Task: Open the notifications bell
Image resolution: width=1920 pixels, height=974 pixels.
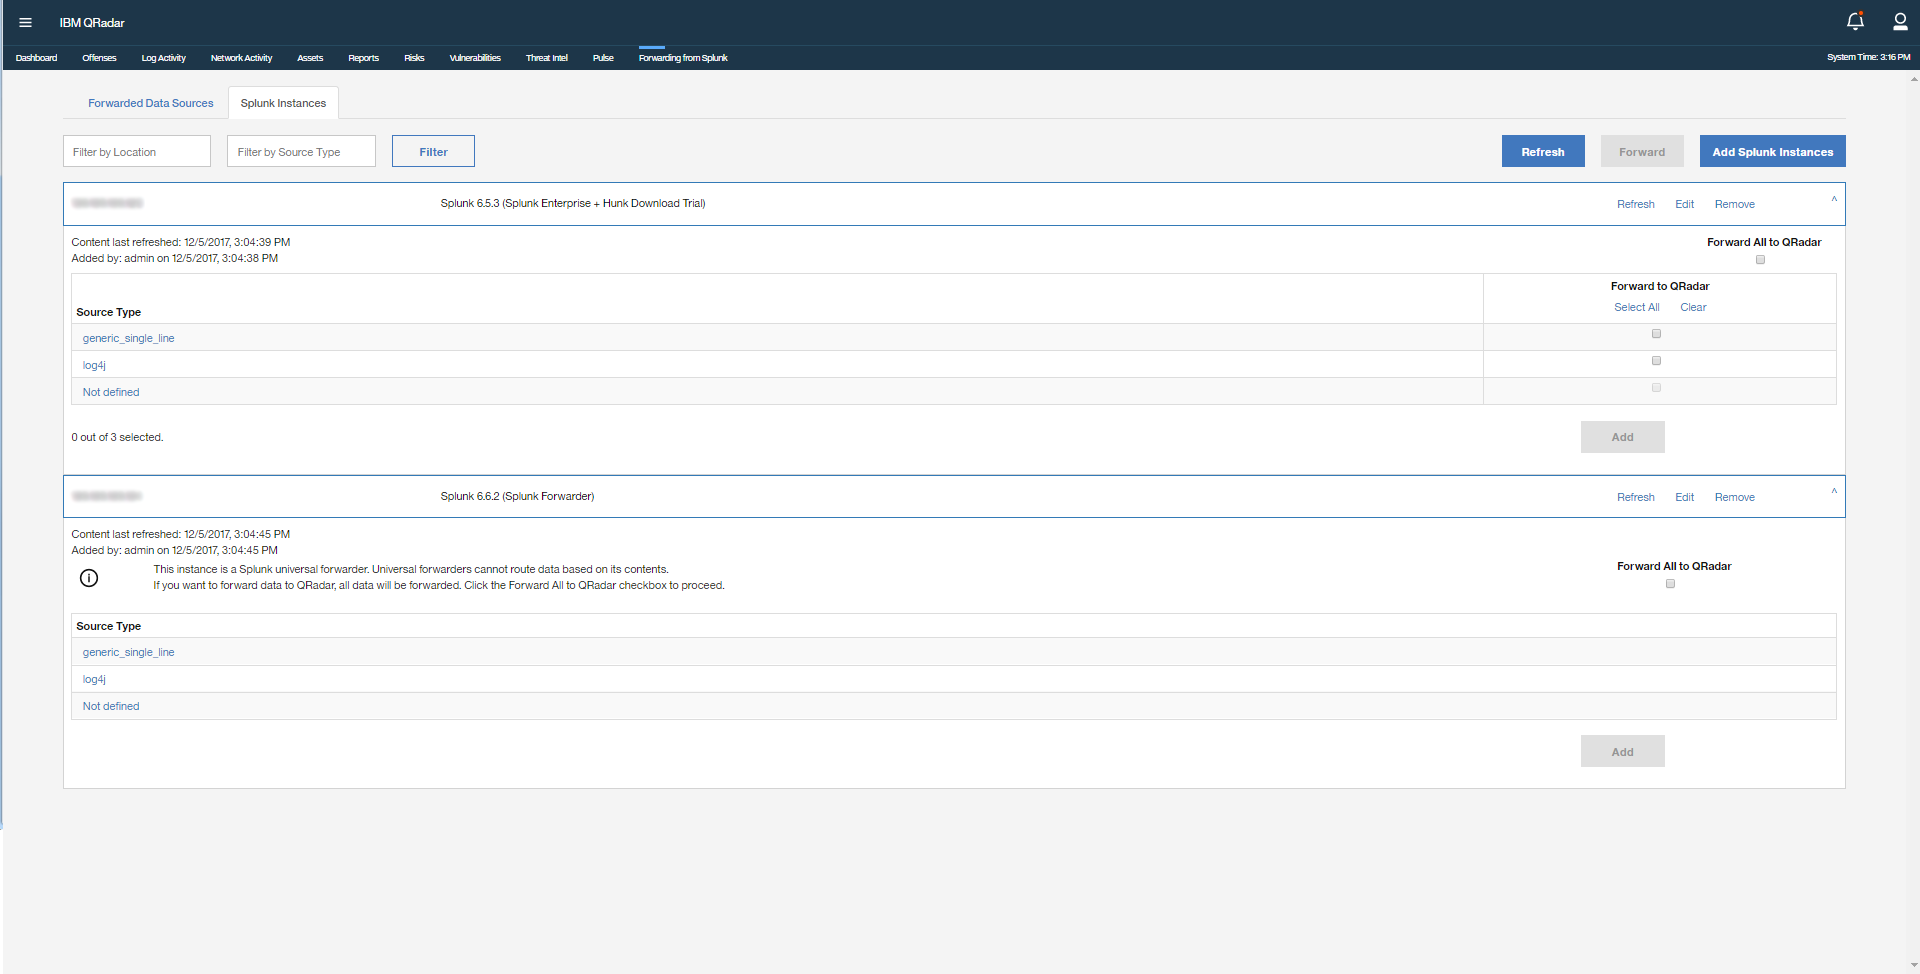Action: point(1856,21)
